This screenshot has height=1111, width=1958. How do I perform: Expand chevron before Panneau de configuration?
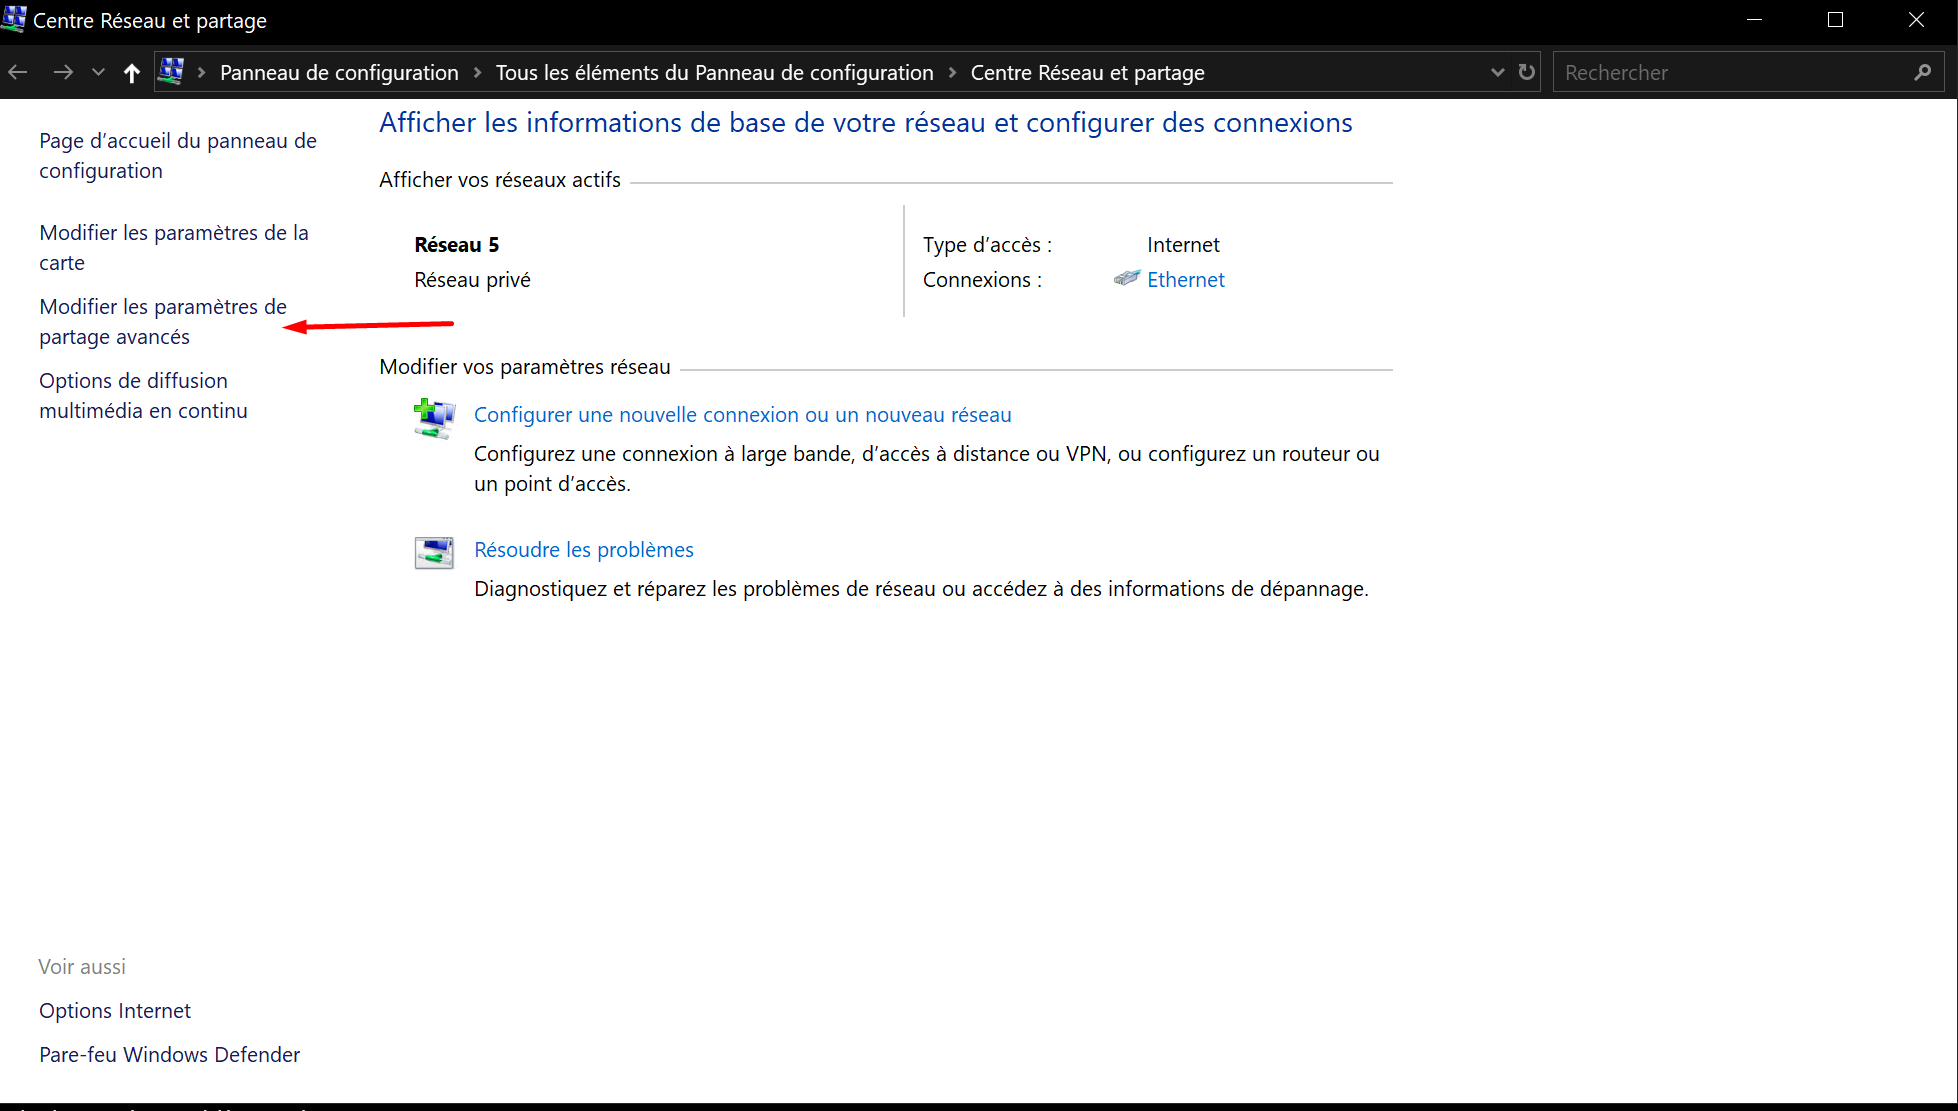pyautogui.click(x=201, y=72)
